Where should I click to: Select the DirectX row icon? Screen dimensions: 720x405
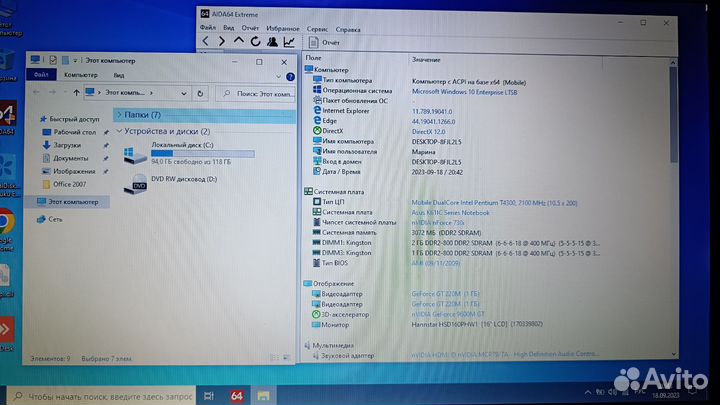[x=317, y=130]
